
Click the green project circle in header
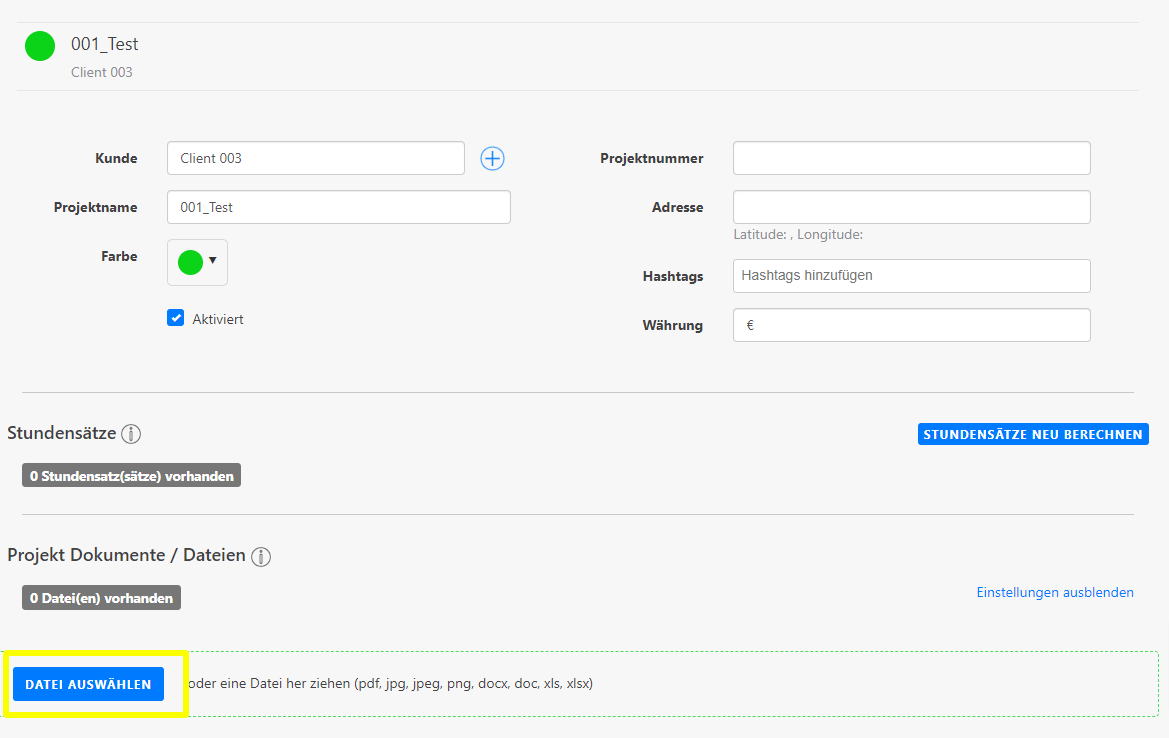pos(40,46)
